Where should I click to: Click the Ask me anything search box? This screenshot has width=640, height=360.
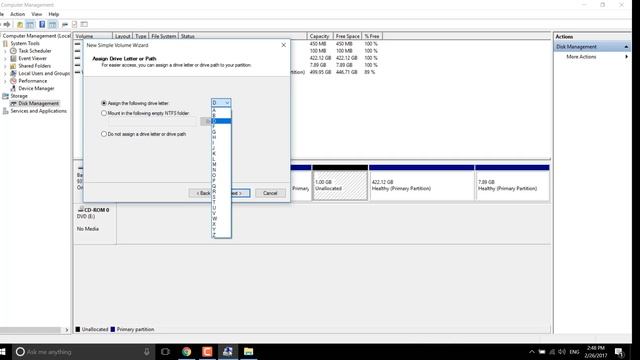point(84,351)
